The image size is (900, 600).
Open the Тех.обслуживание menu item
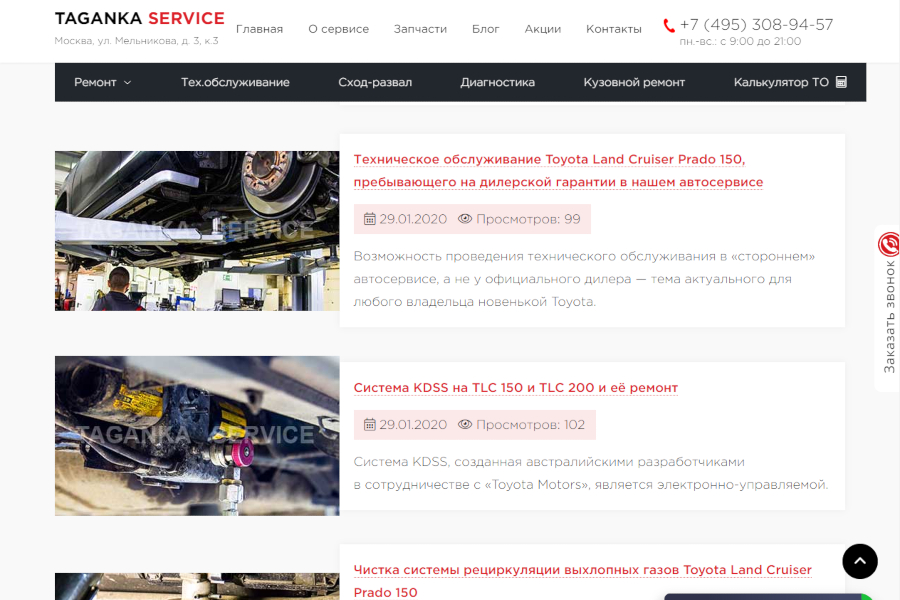coord(235,82)
